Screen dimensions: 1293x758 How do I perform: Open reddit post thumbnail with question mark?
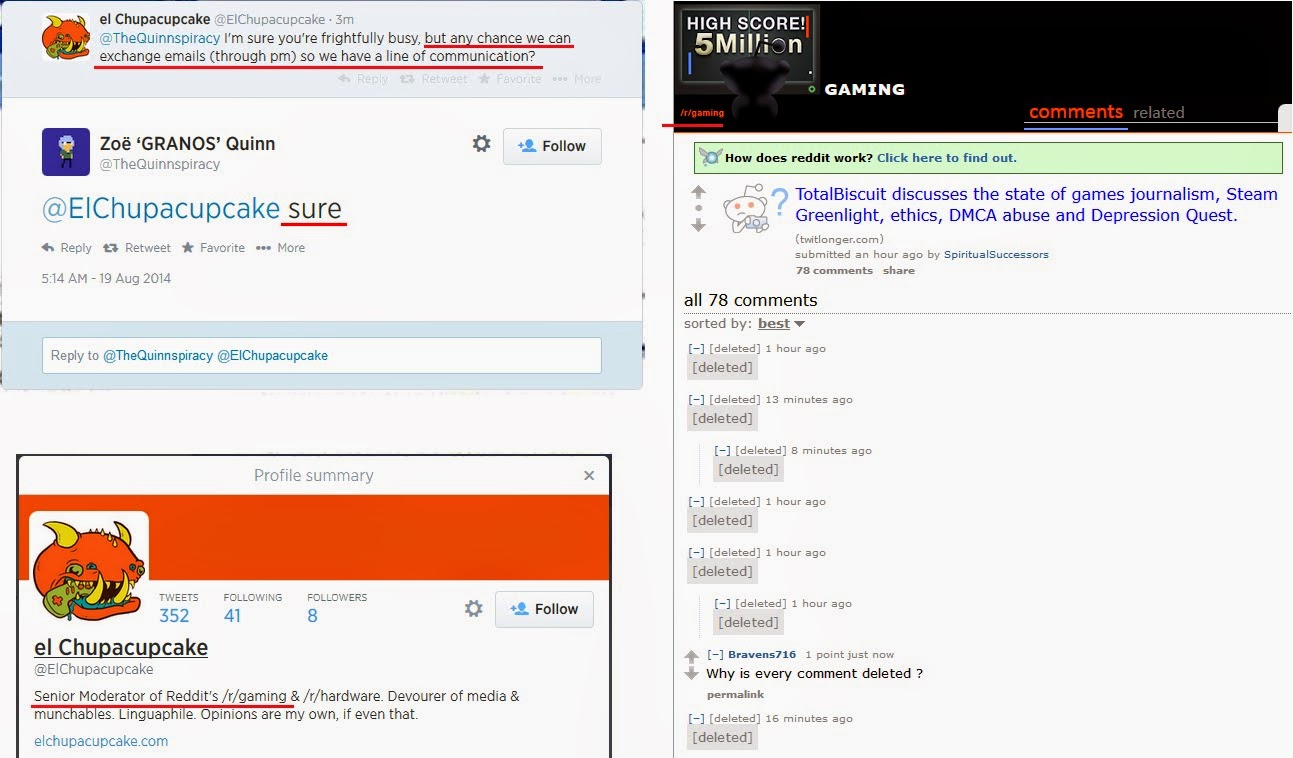coord(755,208)
